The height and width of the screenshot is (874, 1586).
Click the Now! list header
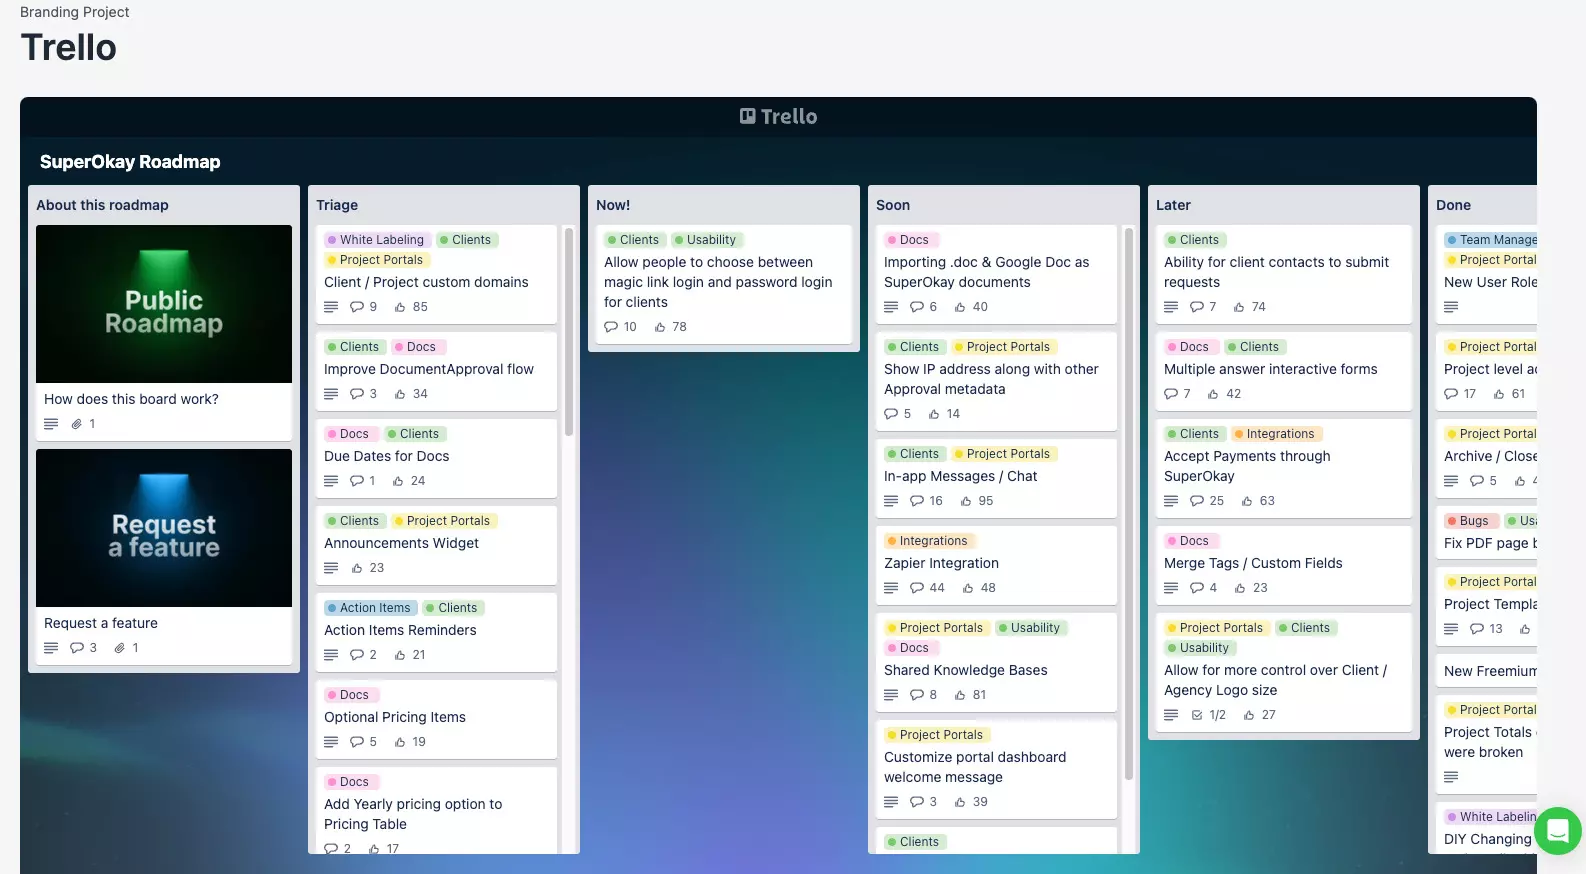[613, 205]
